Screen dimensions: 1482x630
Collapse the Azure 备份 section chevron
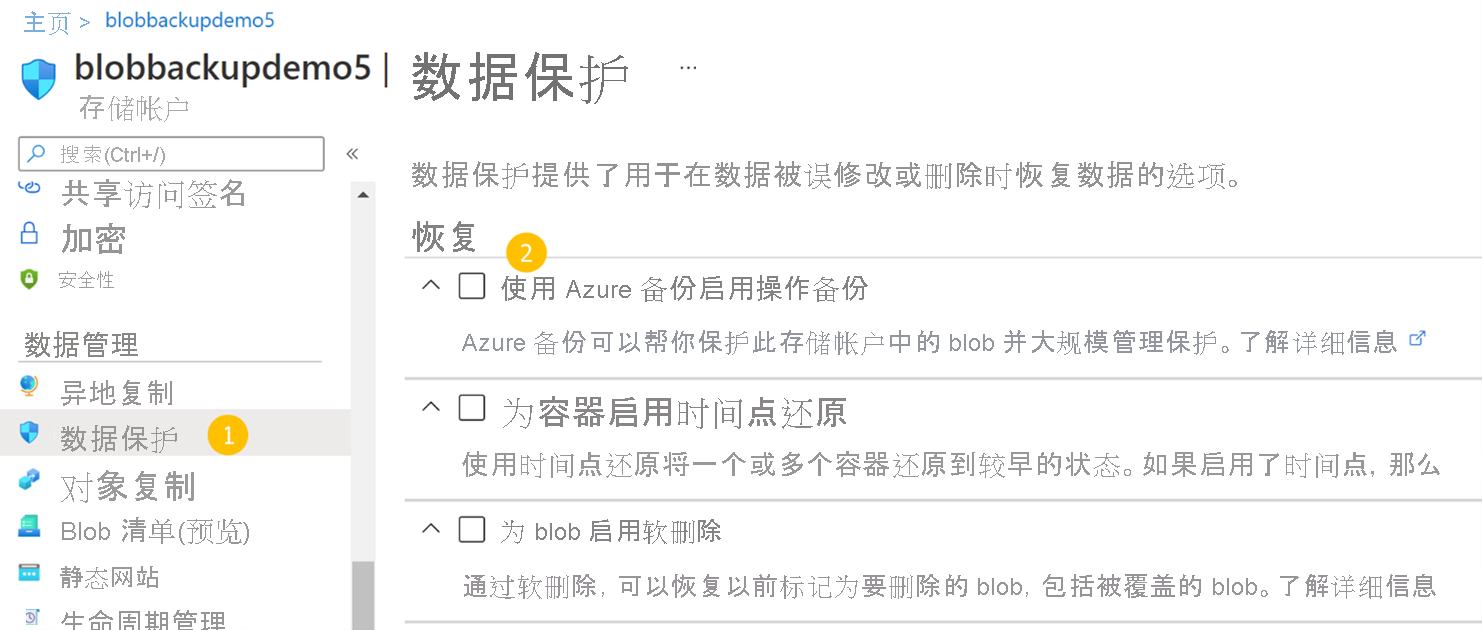[430, 285]
